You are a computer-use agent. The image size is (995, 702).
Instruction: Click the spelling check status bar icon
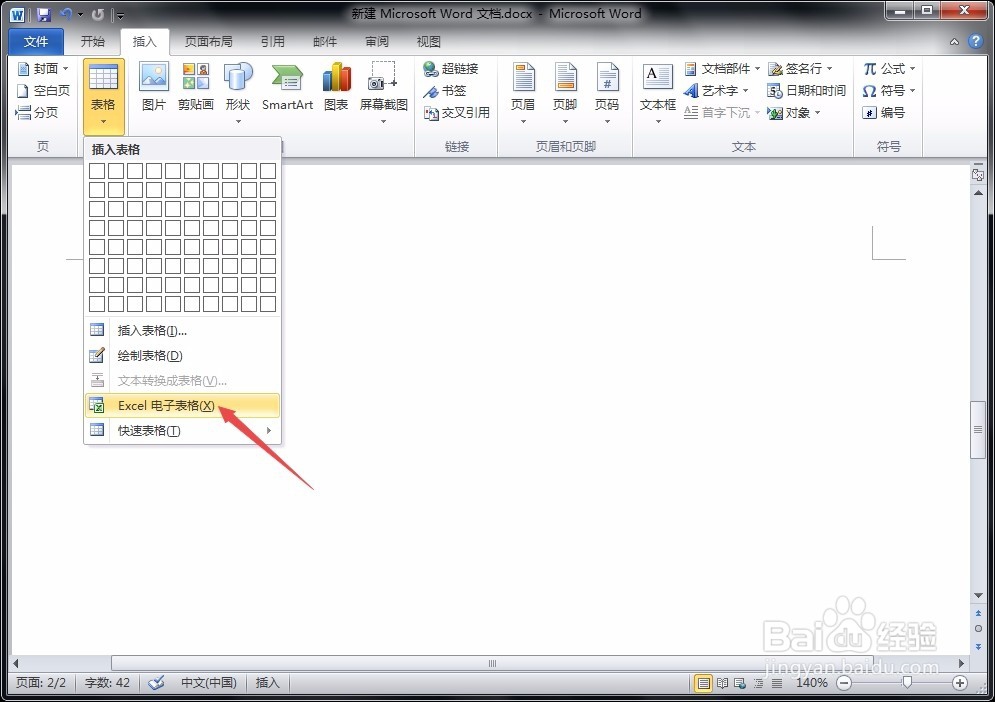(x=156, y=683)
